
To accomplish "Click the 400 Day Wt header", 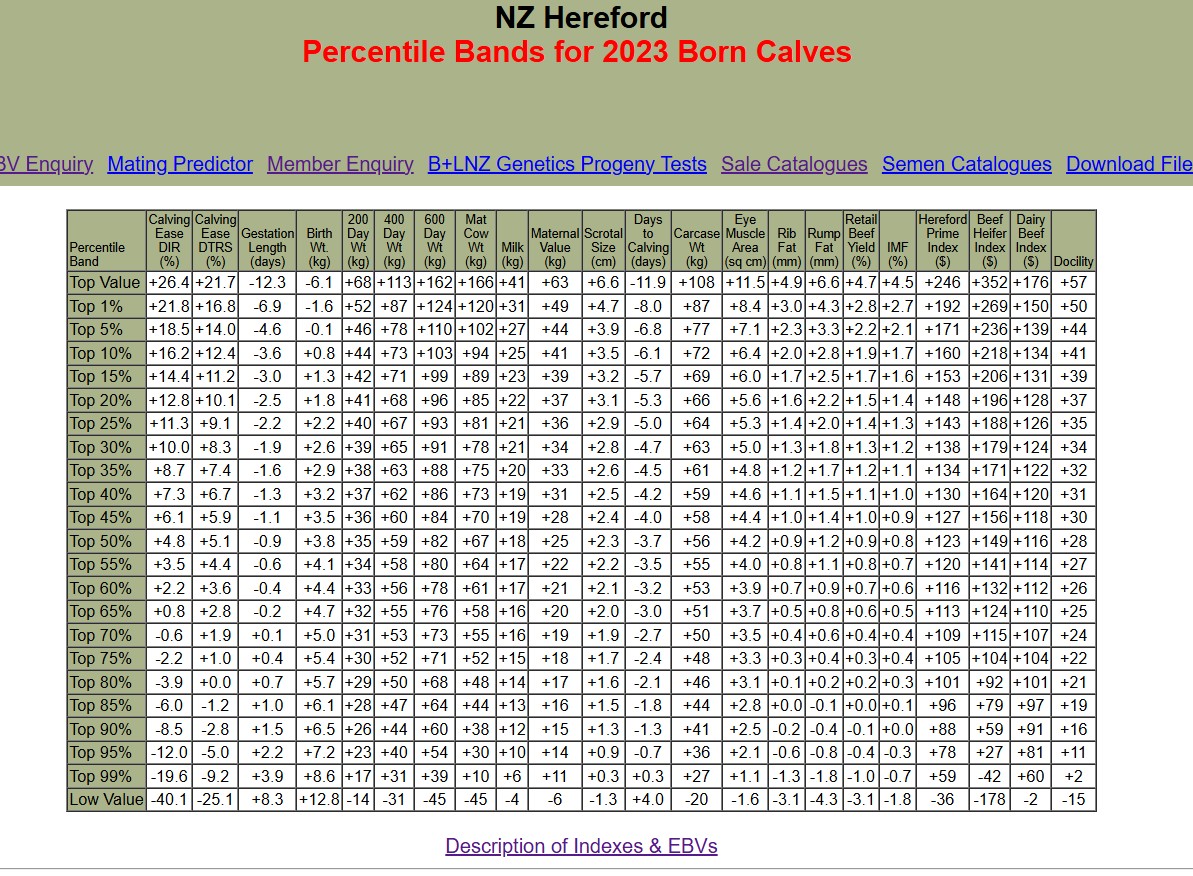I will coord(393,241).
